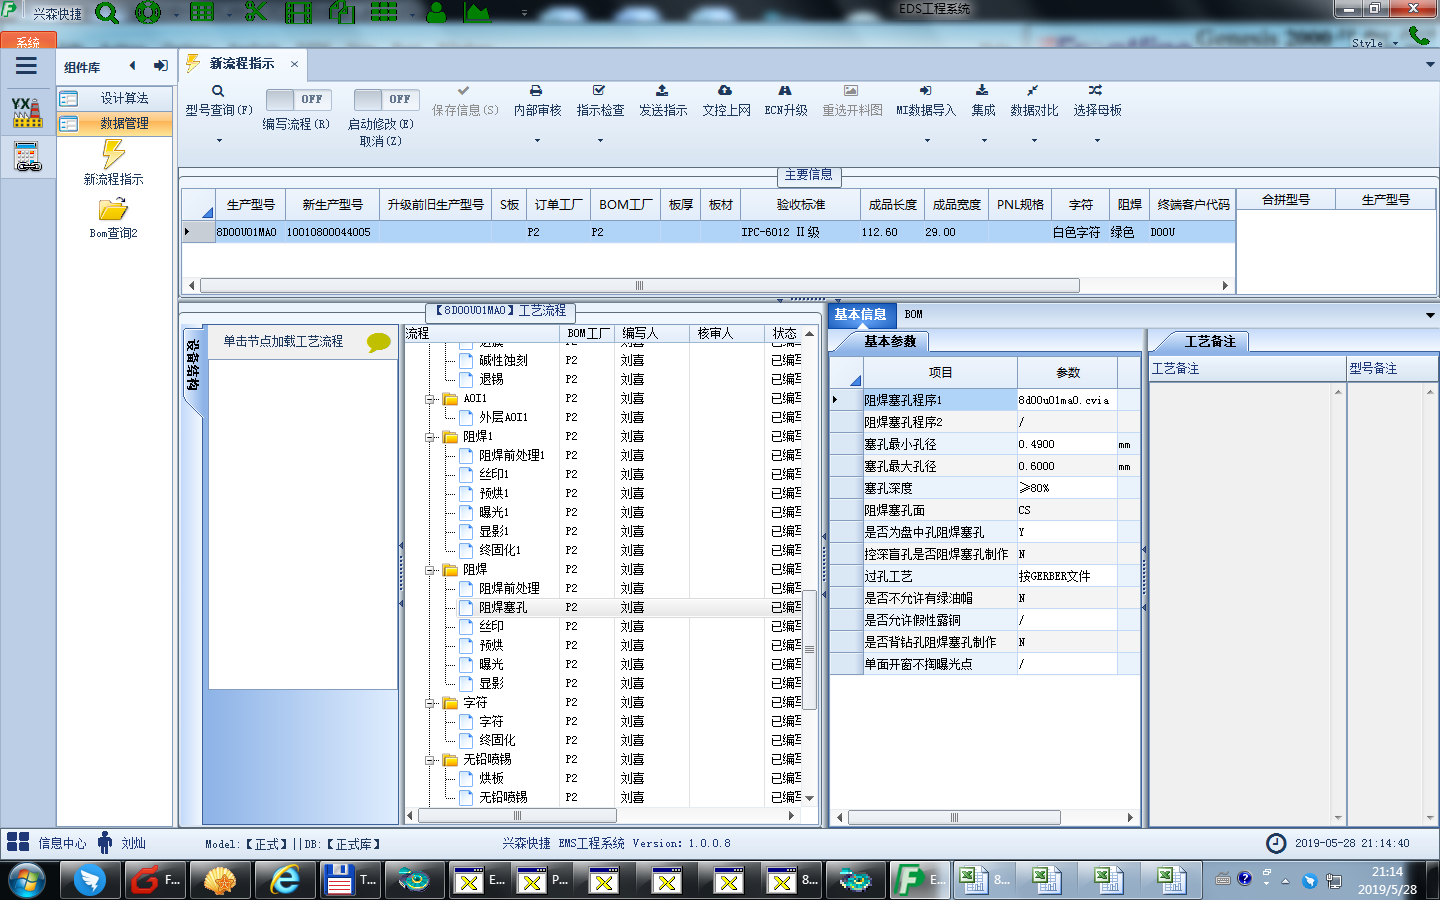
Task: Select the 新流程指示 document tab
Action: coord(241,64)
